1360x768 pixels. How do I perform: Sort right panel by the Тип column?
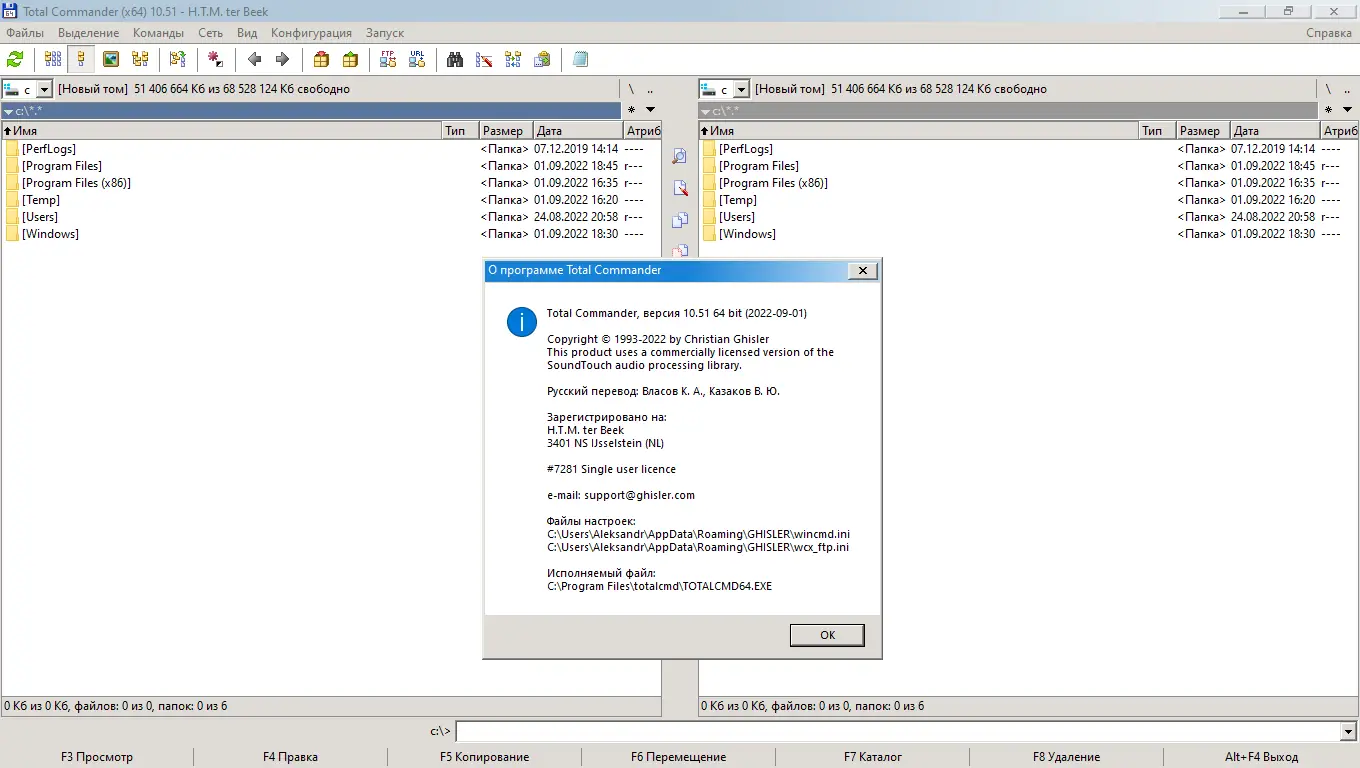[x=1156, y=131]
